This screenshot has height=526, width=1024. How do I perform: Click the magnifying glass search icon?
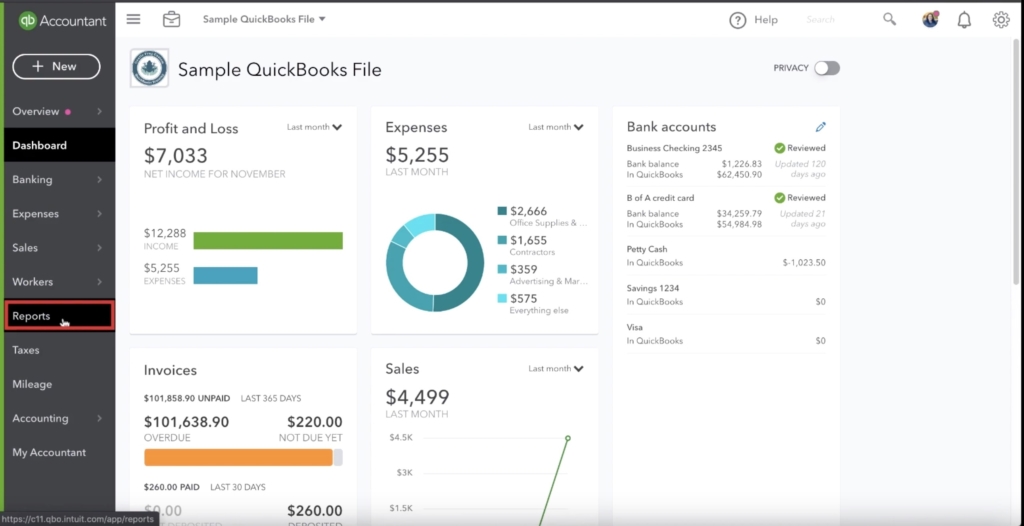[x=889, y=19]
